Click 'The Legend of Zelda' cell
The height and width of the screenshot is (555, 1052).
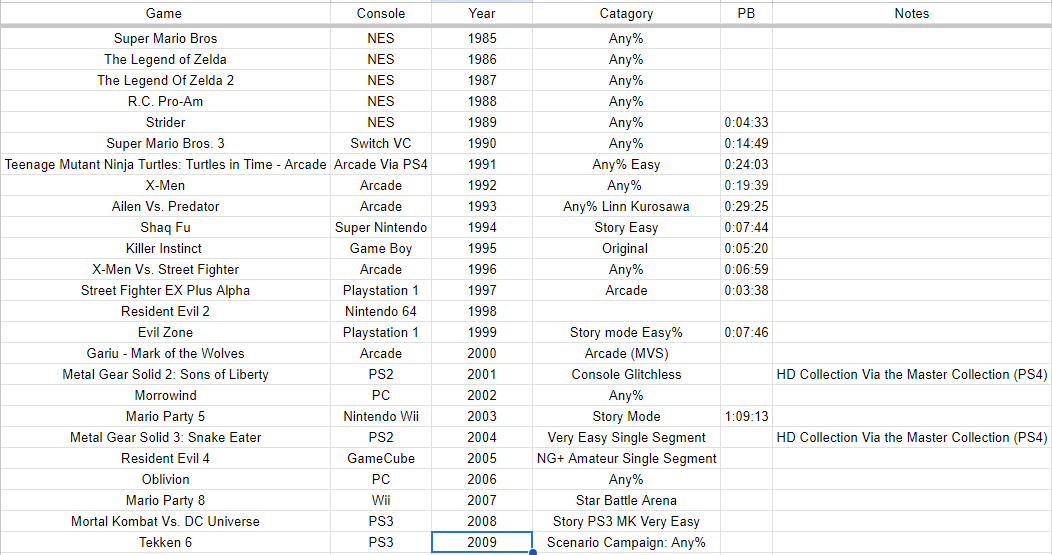[165, 59]
